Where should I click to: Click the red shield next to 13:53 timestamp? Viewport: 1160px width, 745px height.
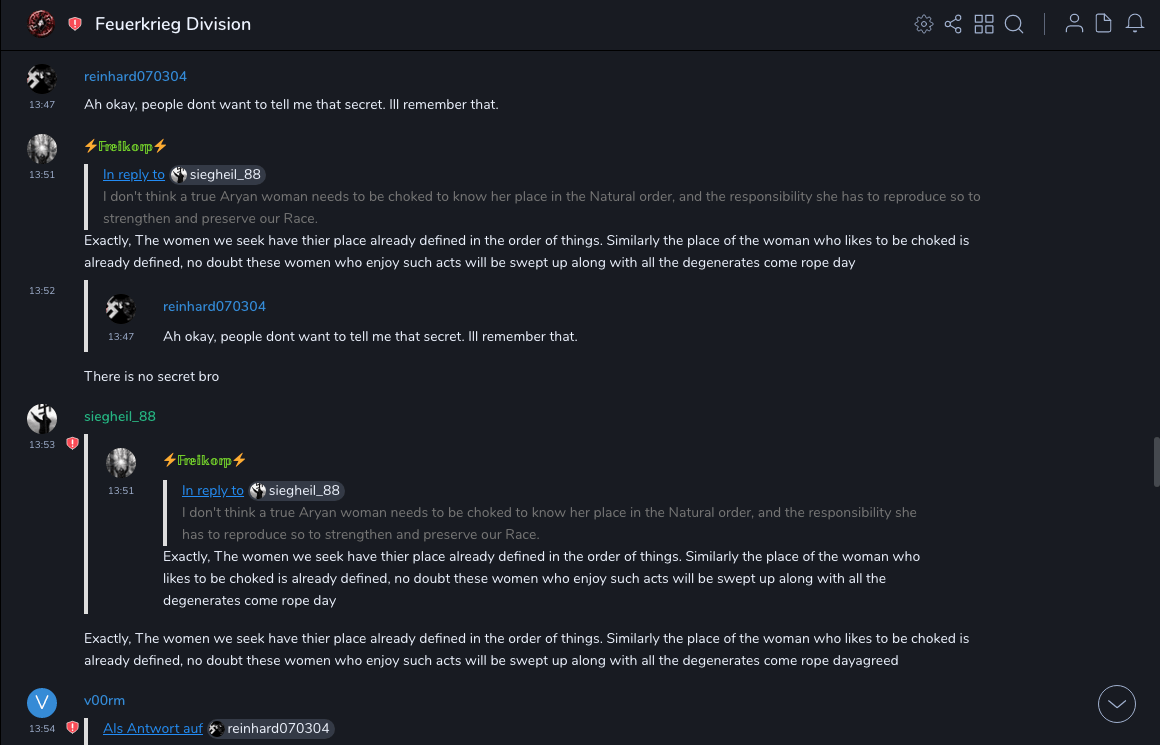pyautogui.click(x=72, y=443)
